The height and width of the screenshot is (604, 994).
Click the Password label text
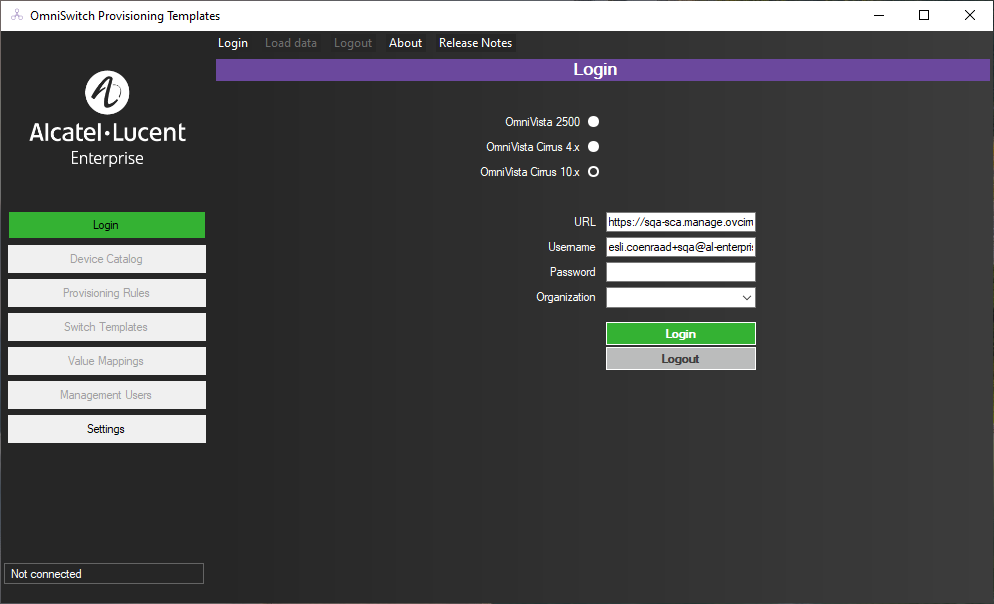click(x=572, y=272)
